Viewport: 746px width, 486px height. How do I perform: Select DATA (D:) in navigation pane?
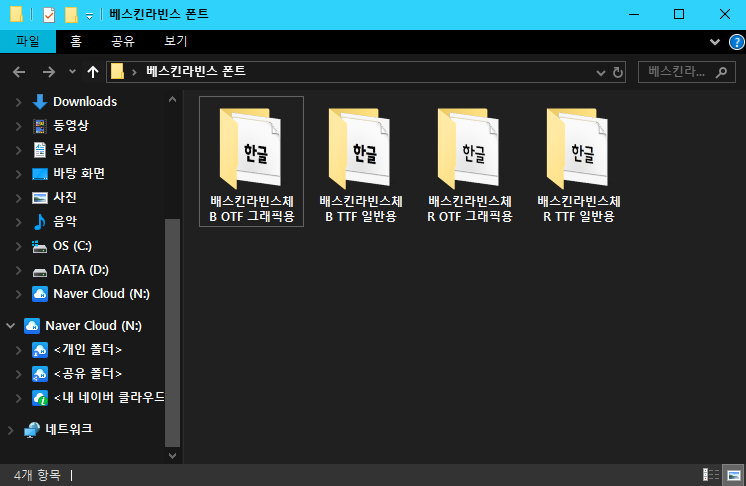coord(81,270)
